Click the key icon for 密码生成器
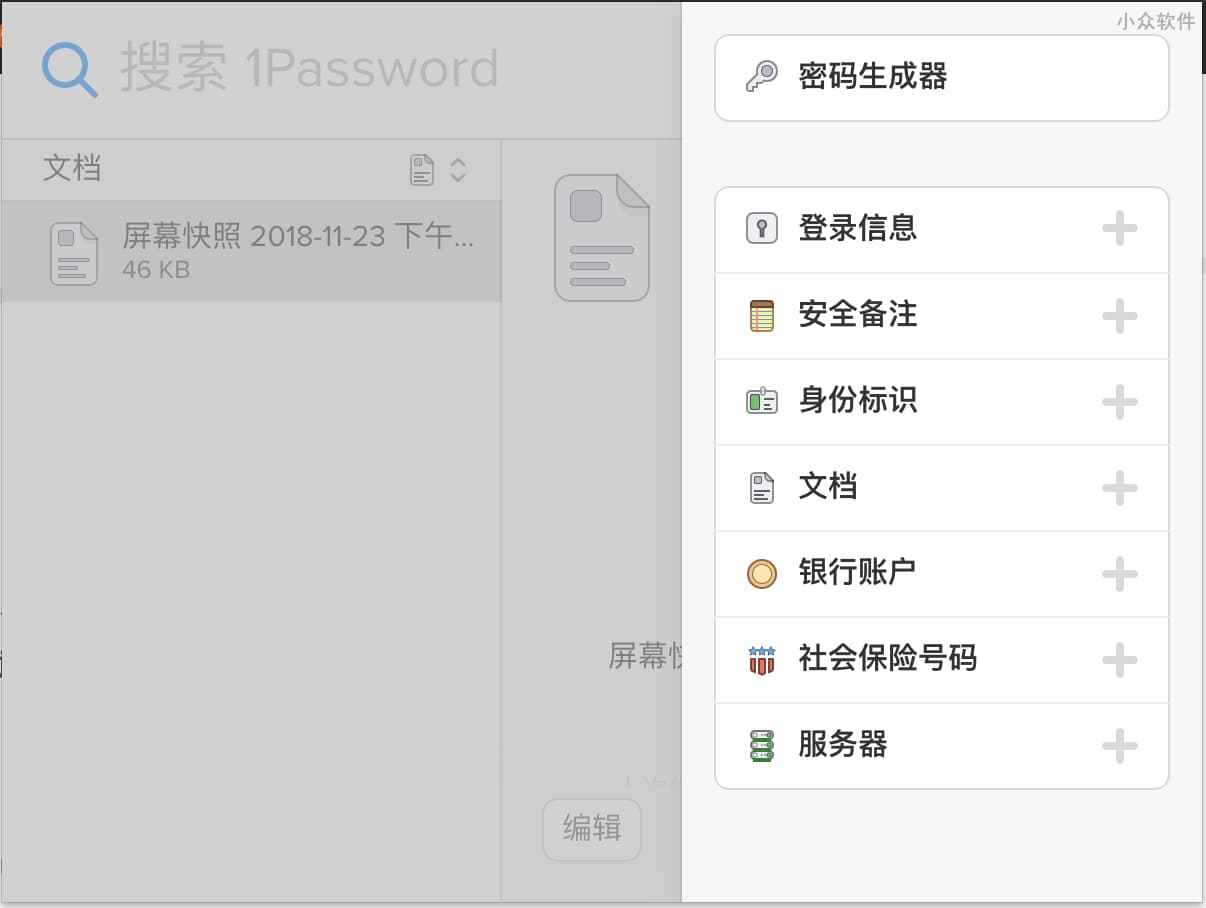The width and height of the screenshot is (1206, 908). coord(762,77)
